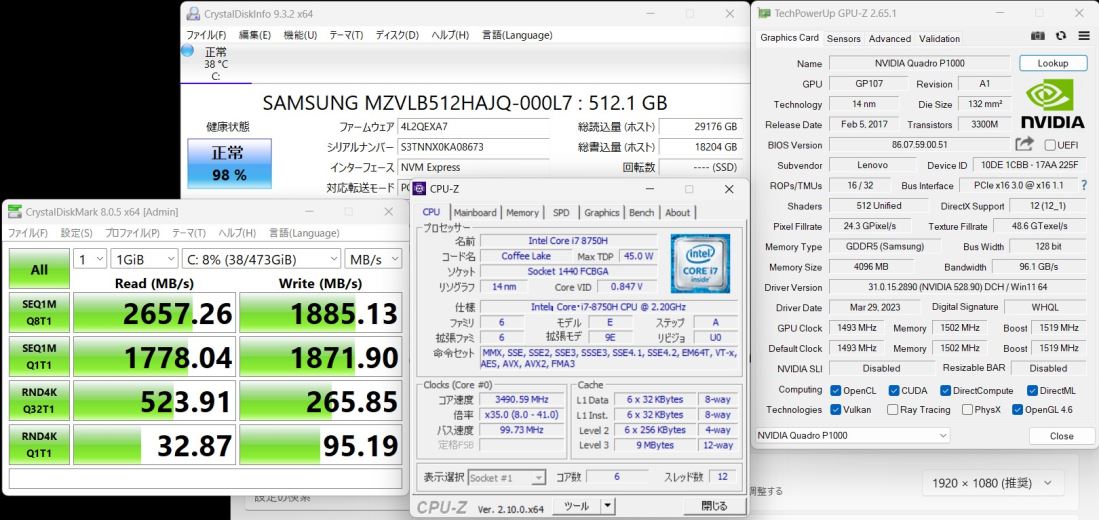This screenshot has height=520, width=1099.
Task: Open the Socket #1 selection dropdown
Action: click(x=506, y=477)
